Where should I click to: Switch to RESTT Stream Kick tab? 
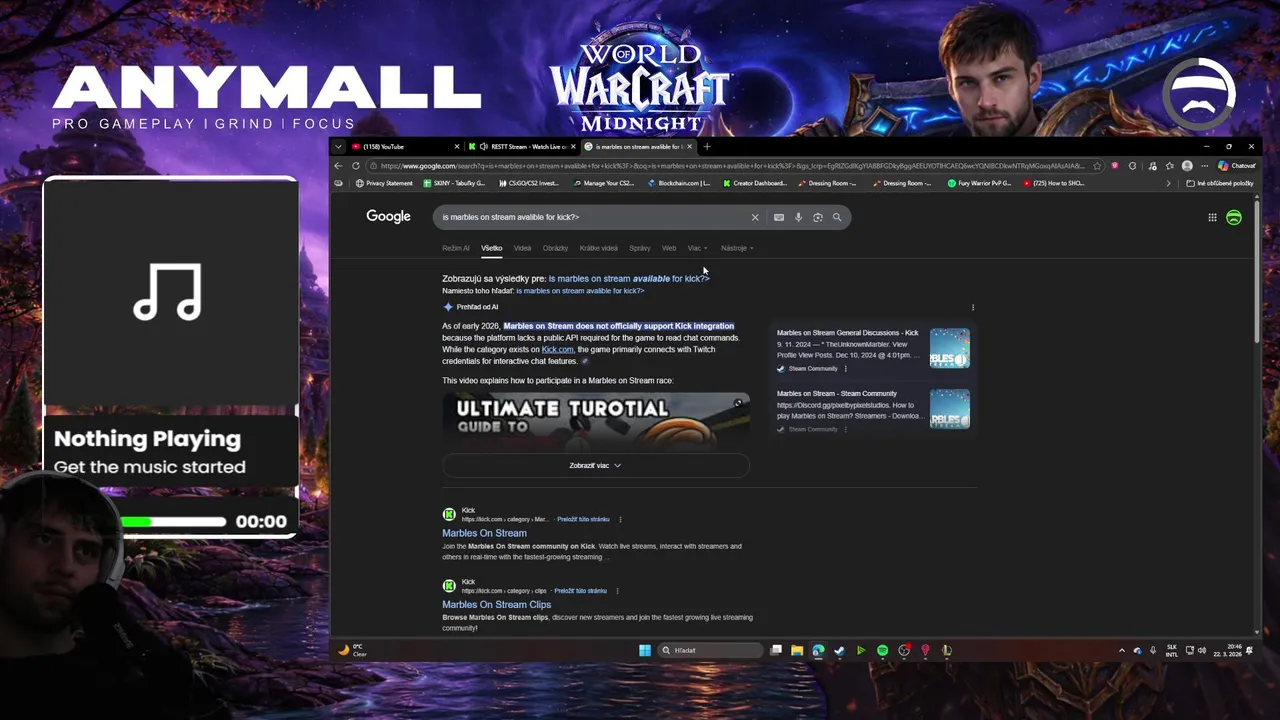522,147
